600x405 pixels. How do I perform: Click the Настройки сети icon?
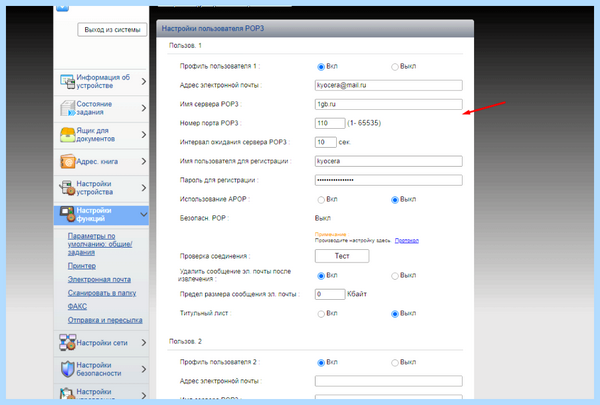click(x=67, y=343)
